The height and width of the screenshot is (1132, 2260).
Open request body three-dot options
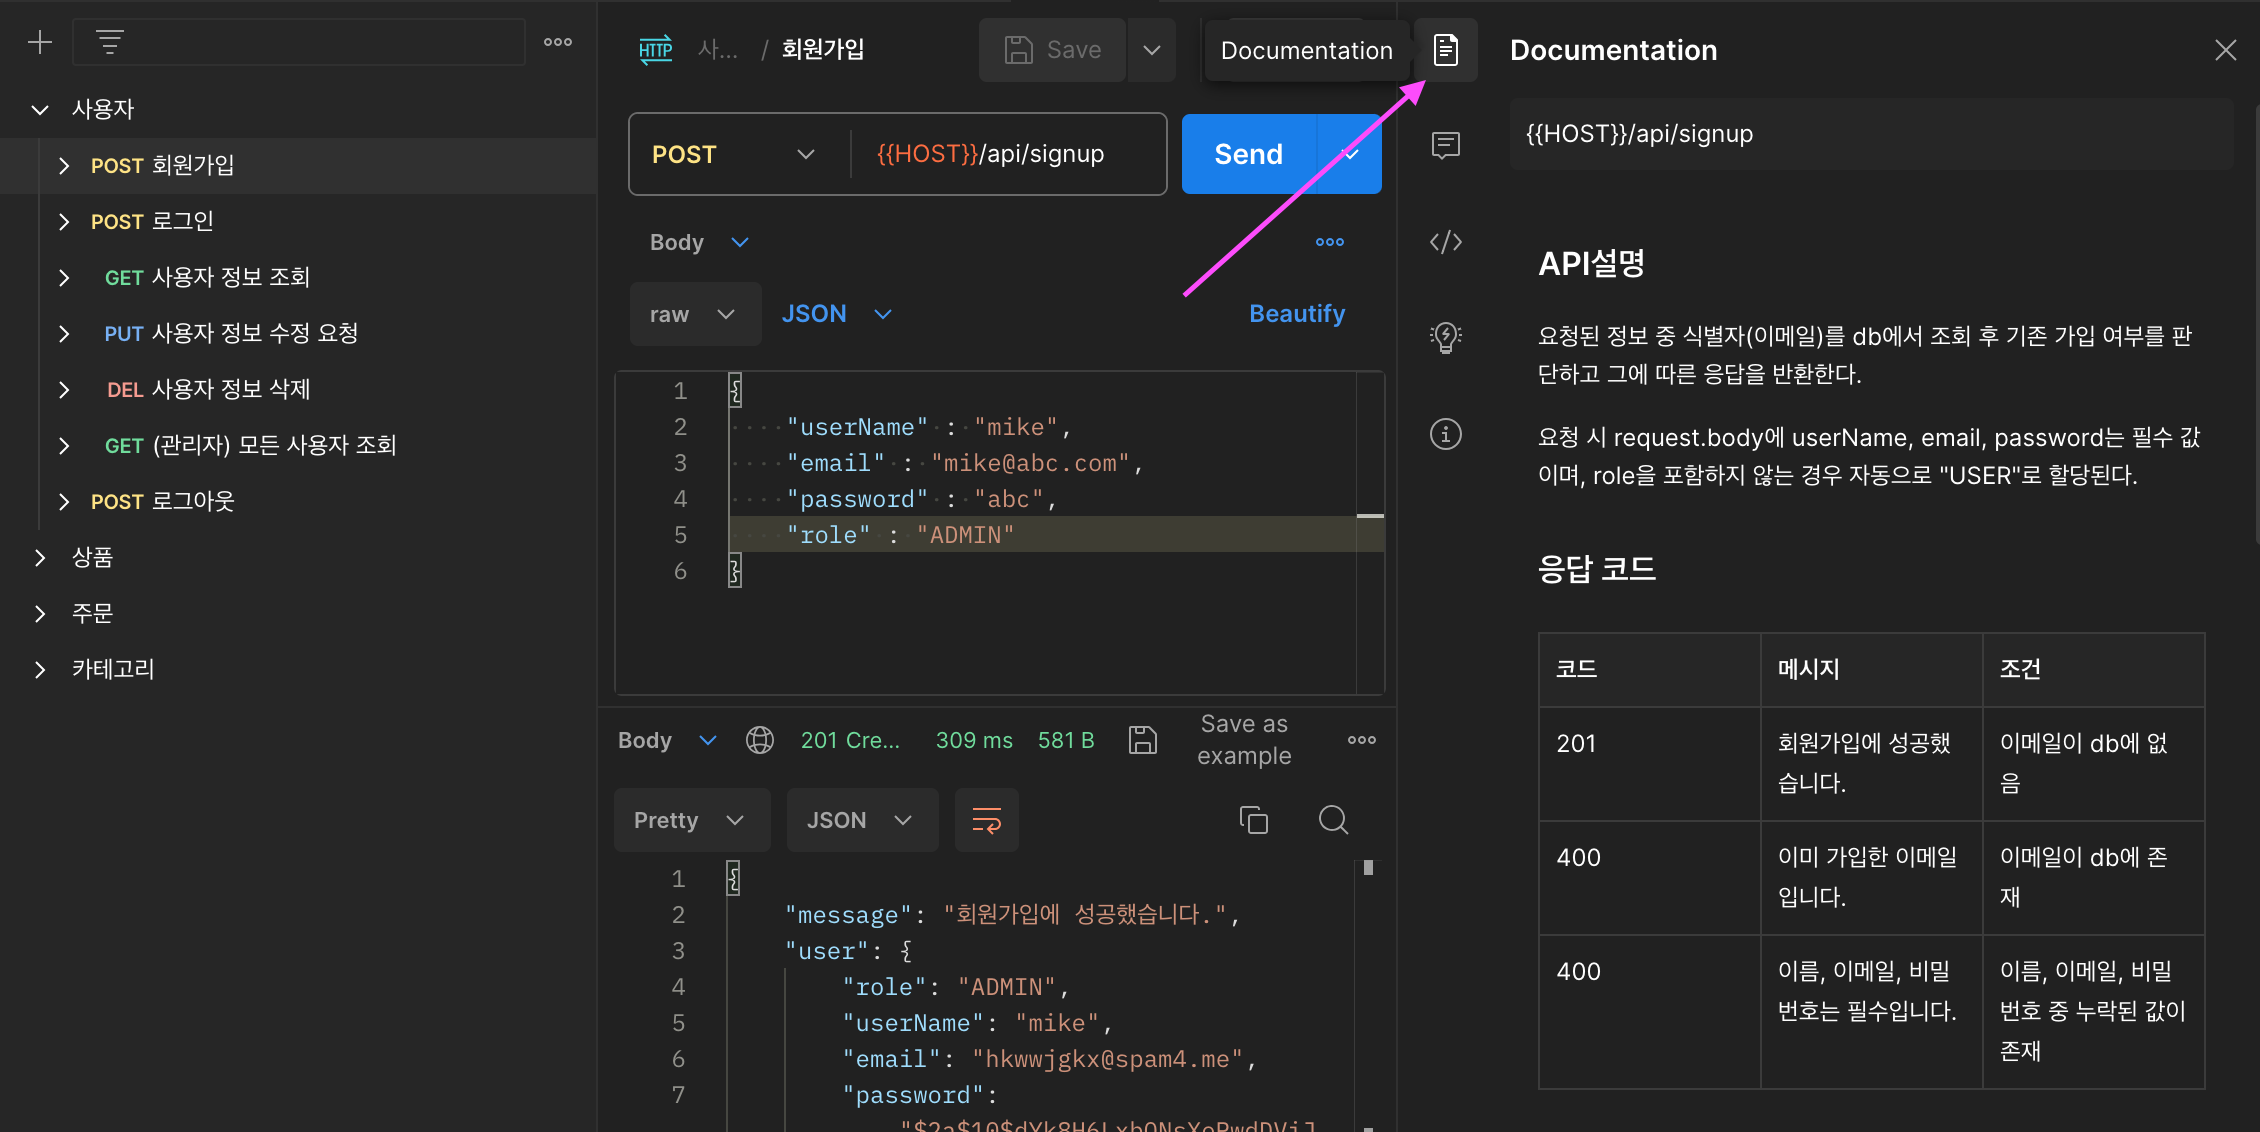point(1330,242)
